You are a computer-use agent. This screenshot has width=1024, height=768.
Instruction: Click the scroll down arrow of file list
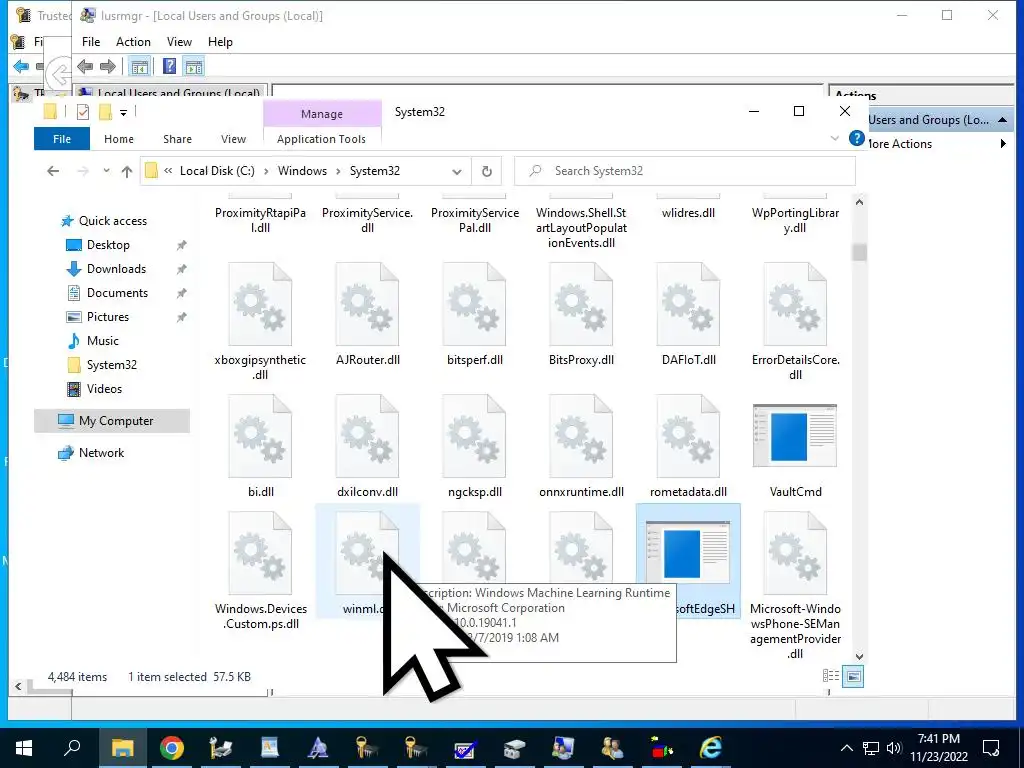click(859, 656)
